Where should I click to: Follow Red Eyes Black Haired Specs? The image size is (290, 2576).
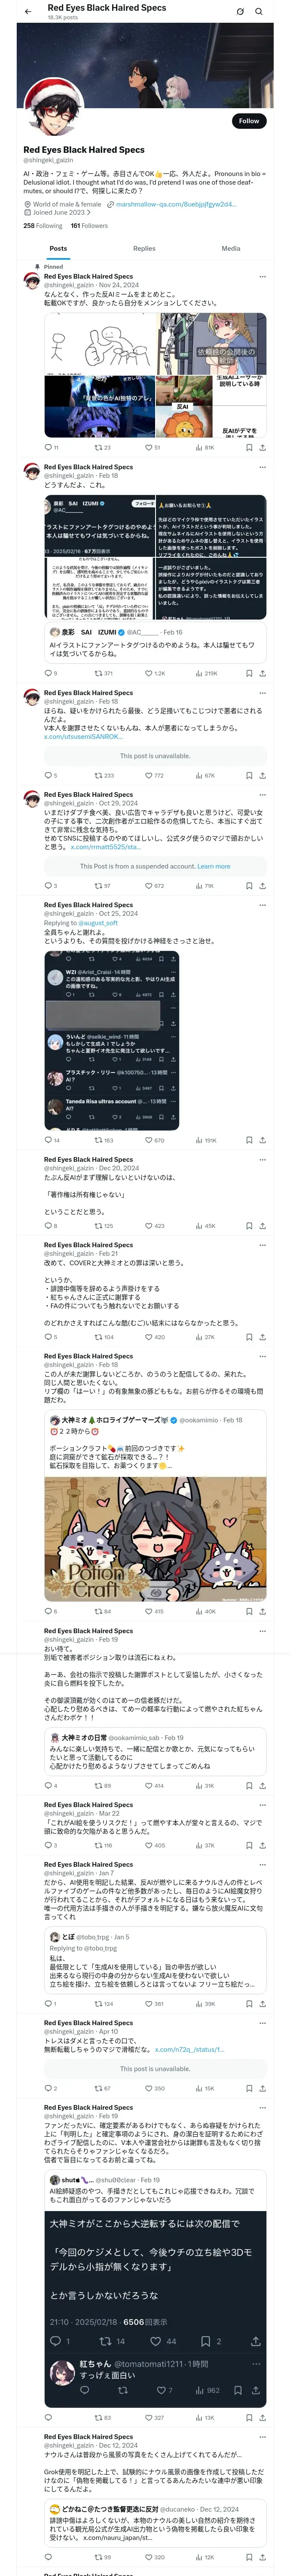(248, 121)
